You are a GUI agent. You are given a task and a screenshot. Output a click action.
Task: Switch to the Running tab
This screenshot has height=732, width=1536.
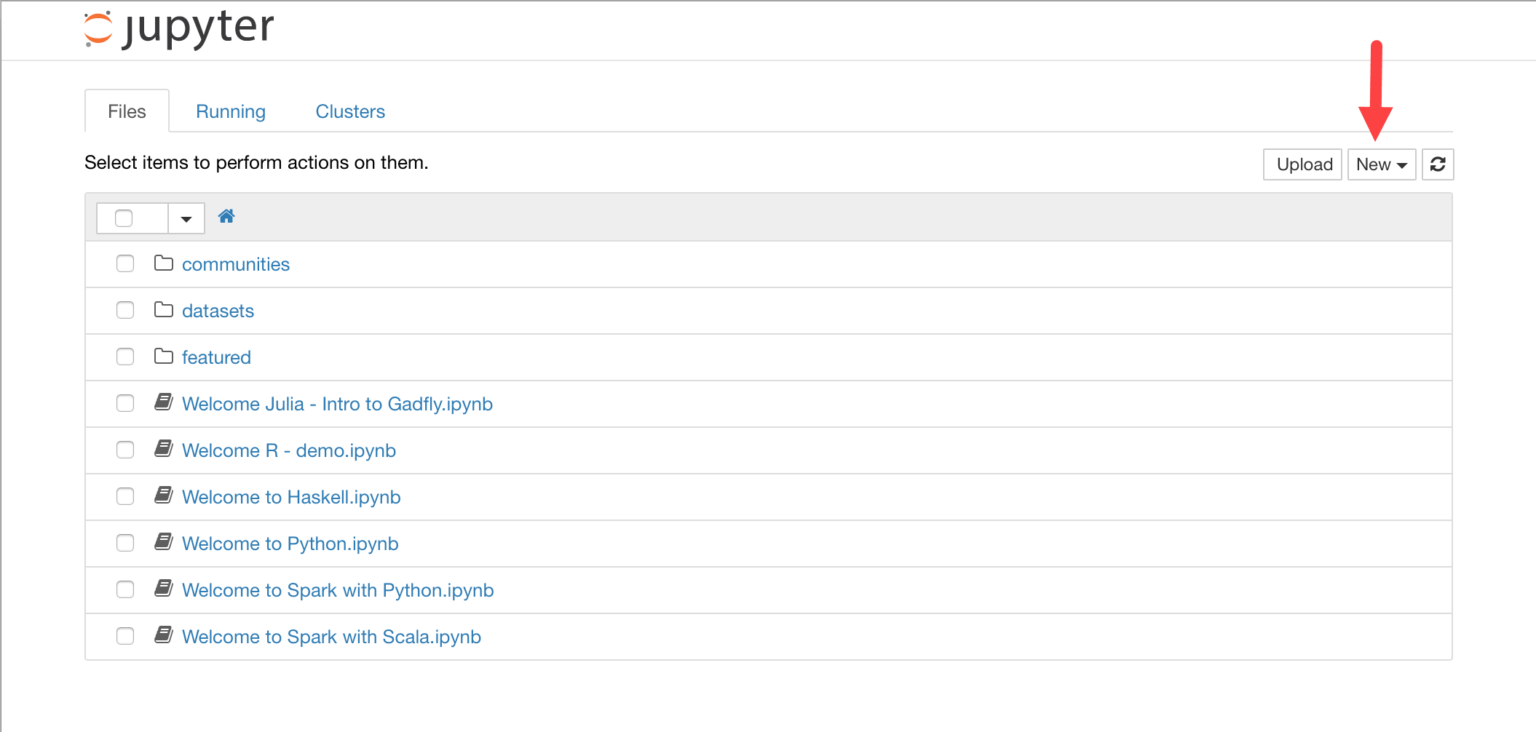[231, 111]
